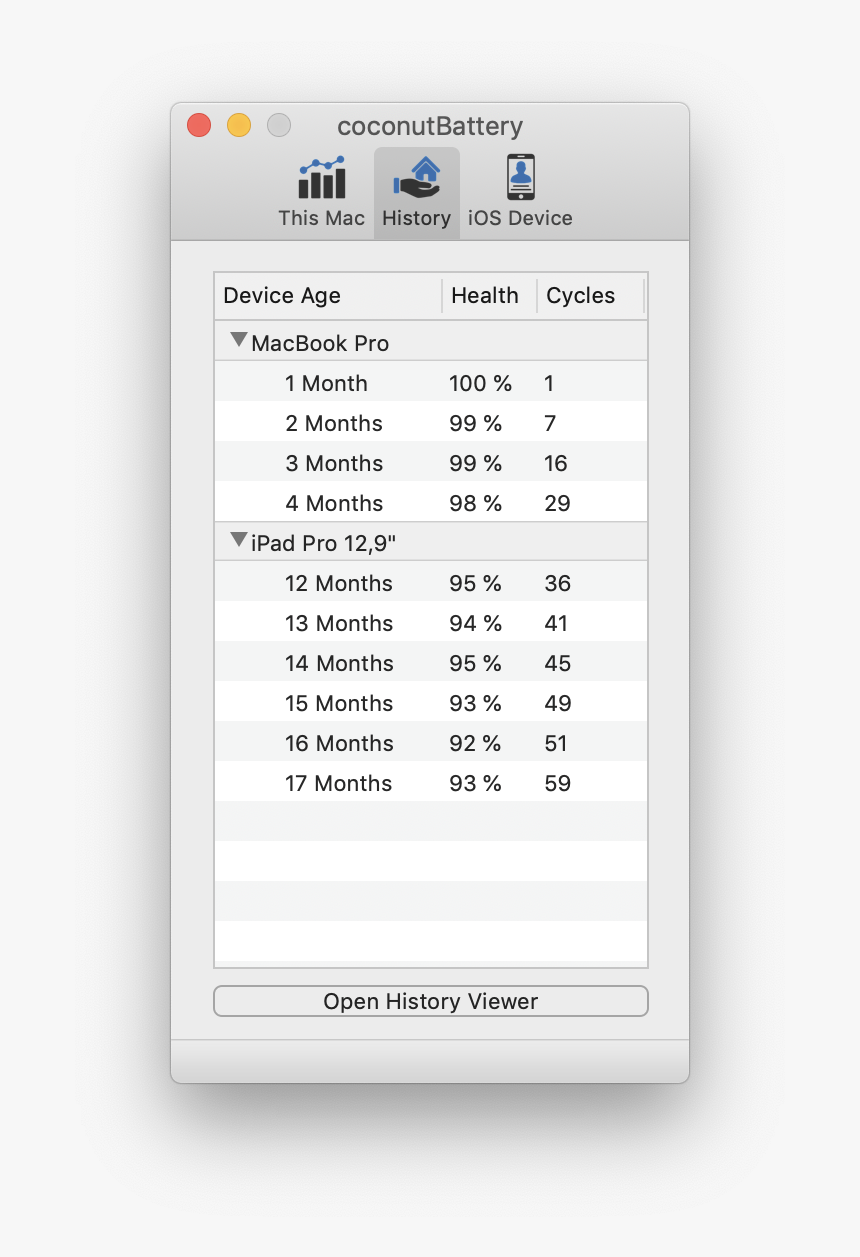Select the 3 Months row
Image resolution: width=860 pixels, height=1257 pixels.
click(431, 463)
